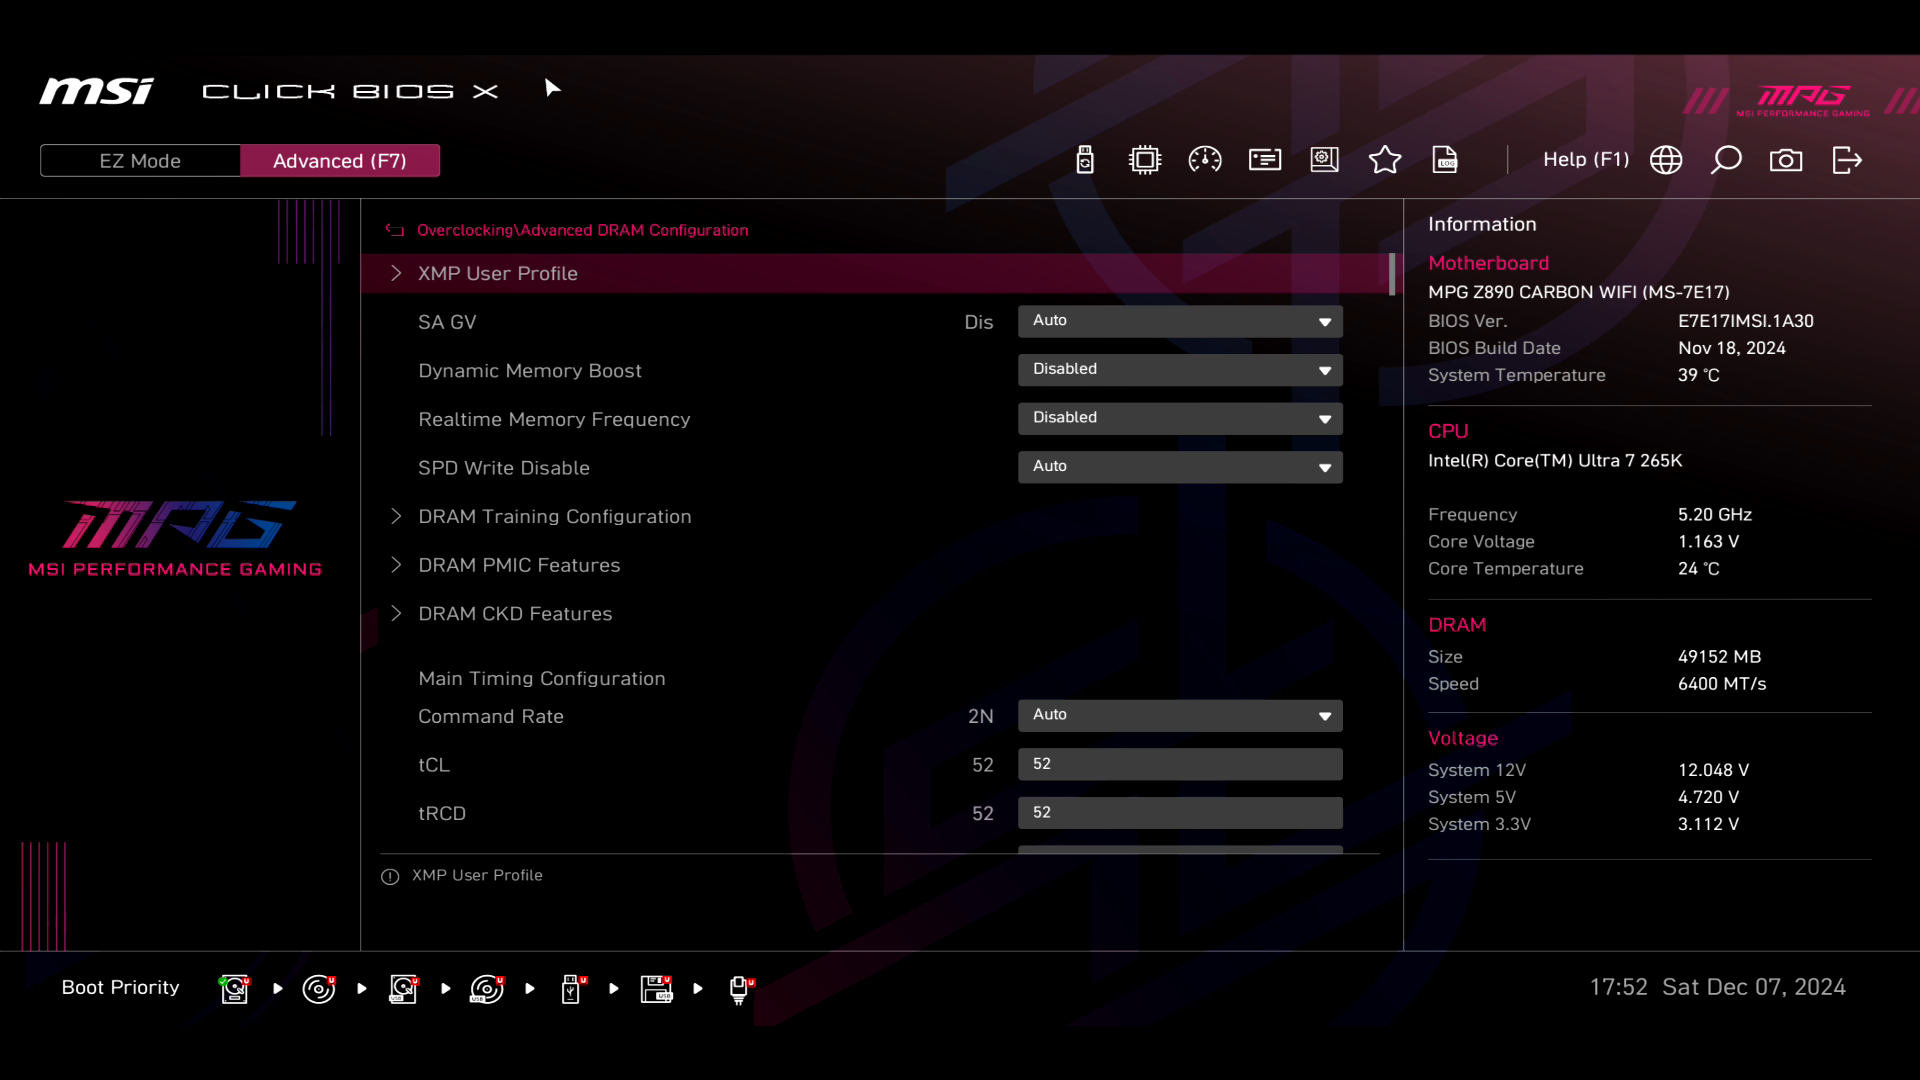Image resolution: width=1920 pixels, height=1080 pixels.
Task: Open Dynamic Memory Boost dropdown
Action: pos(1180,370)
